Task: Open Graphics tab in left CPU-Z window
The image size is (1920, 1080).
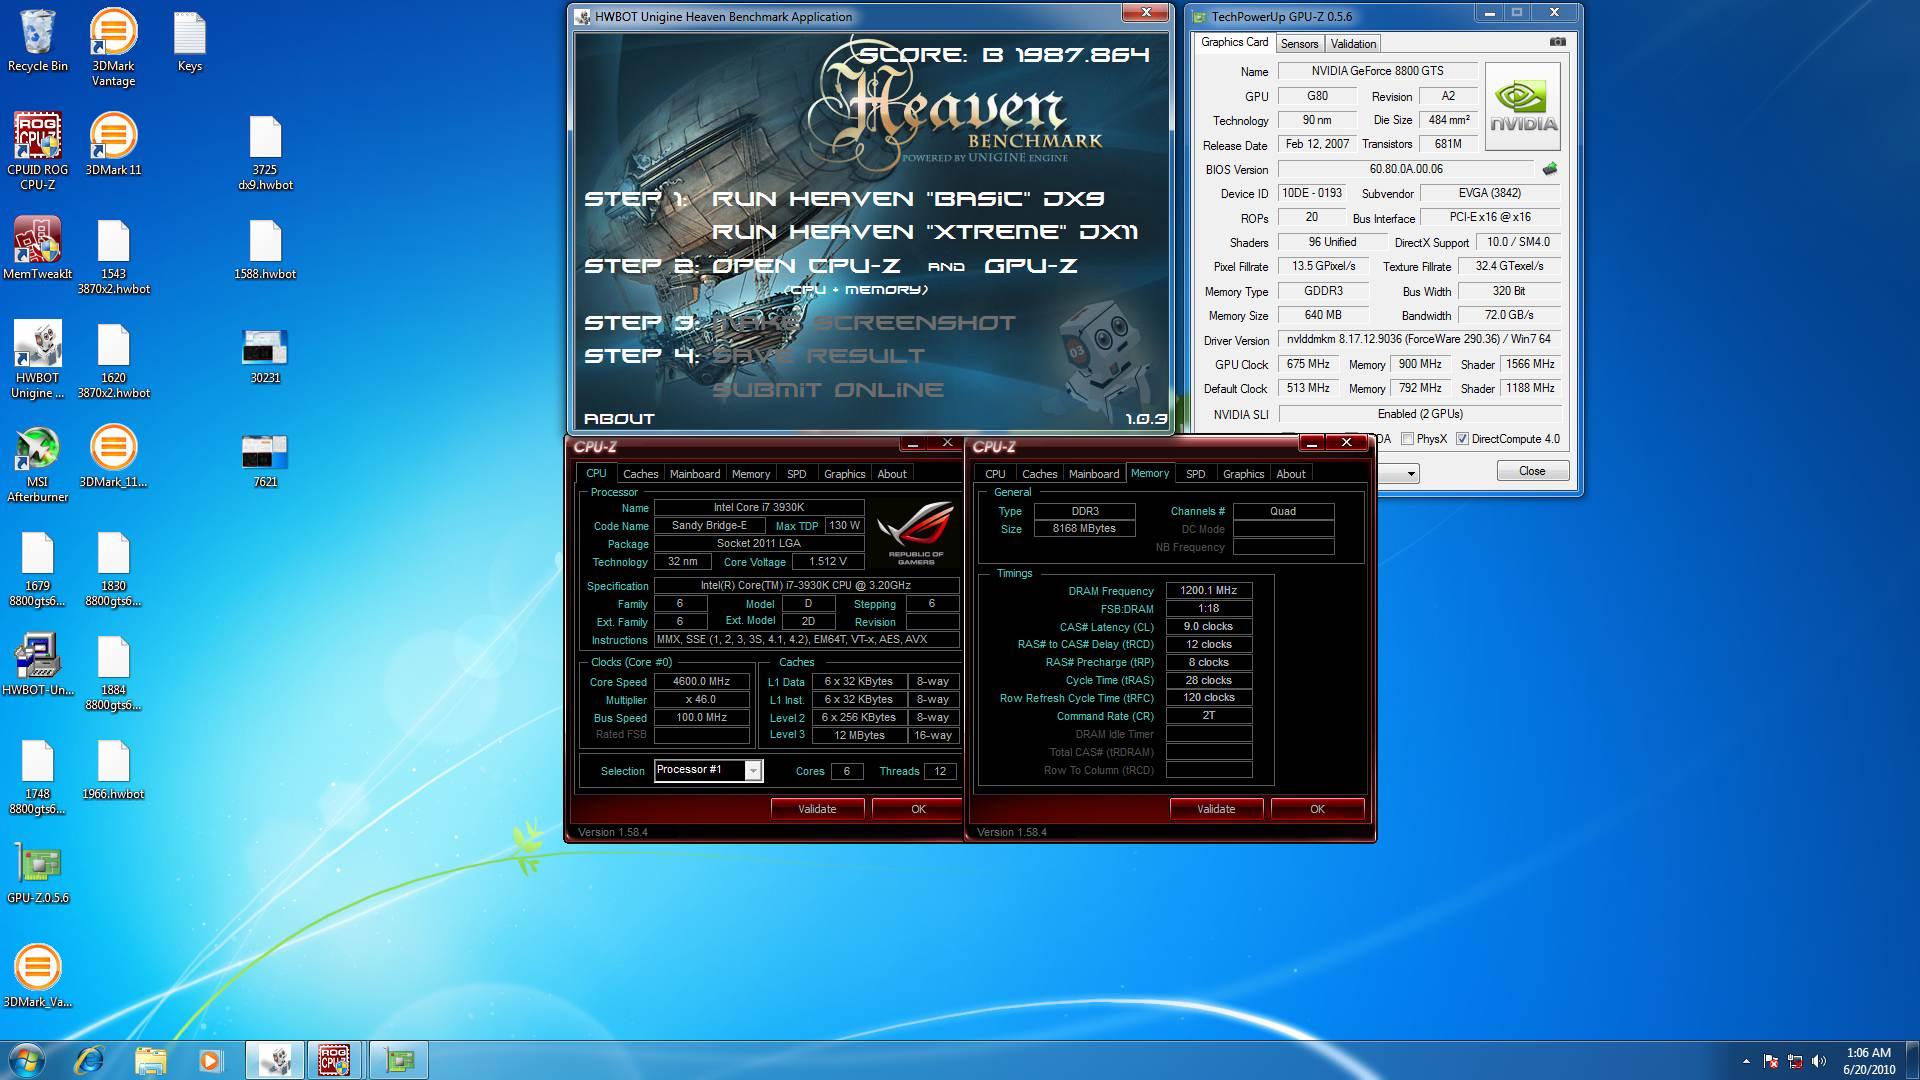Action: click(x=844, y=474)
